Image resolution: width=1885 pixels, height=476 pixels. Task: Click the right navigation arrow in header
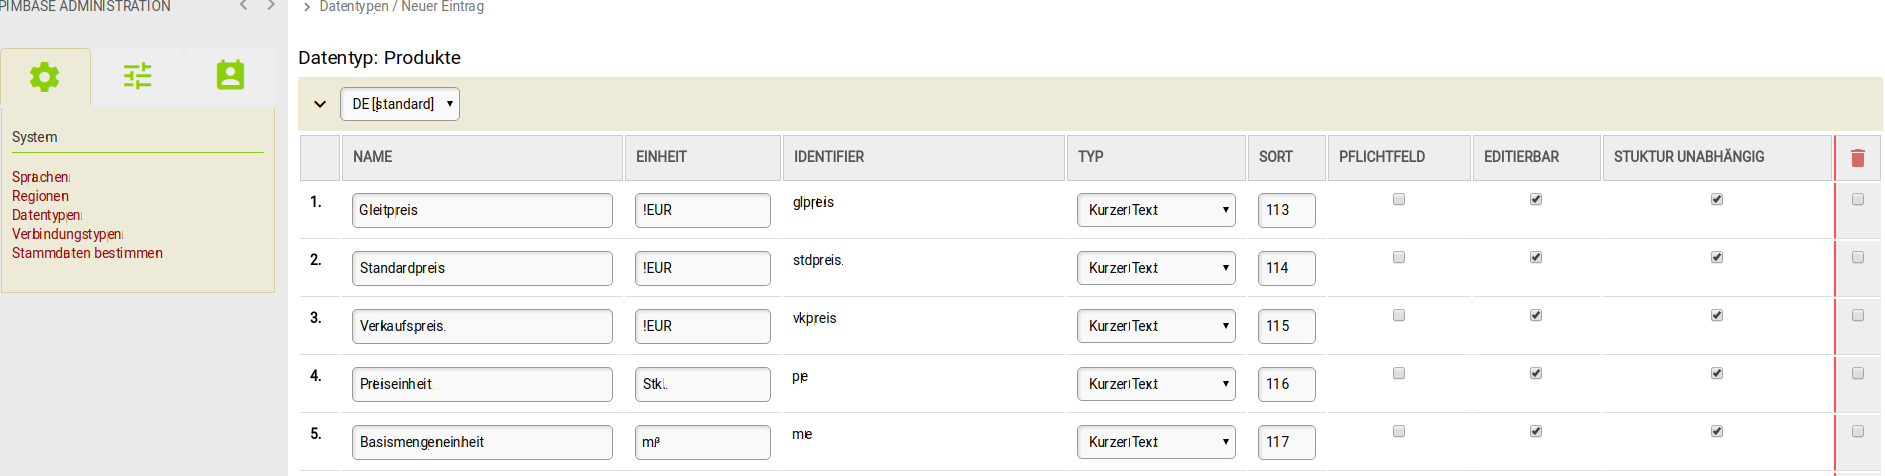point(271,6)
